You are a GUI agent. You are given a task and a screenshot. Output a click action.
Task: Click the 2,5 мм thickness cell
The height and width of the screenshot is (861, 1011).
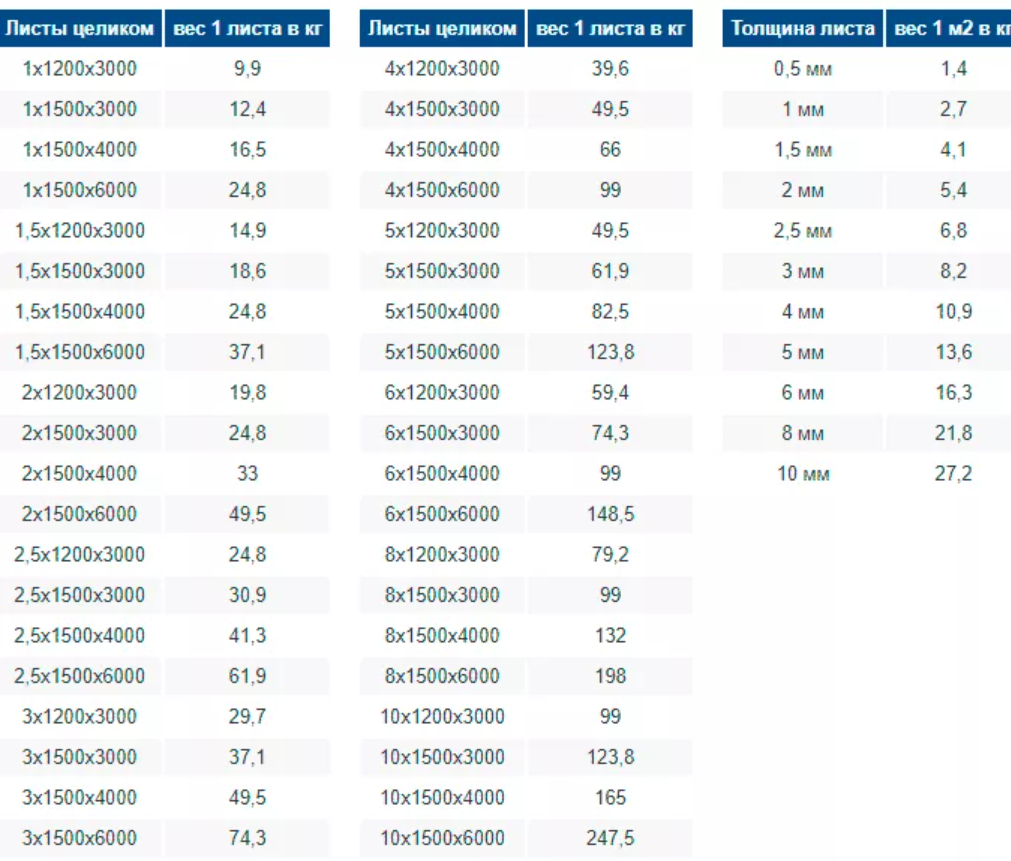pos(802,231)
